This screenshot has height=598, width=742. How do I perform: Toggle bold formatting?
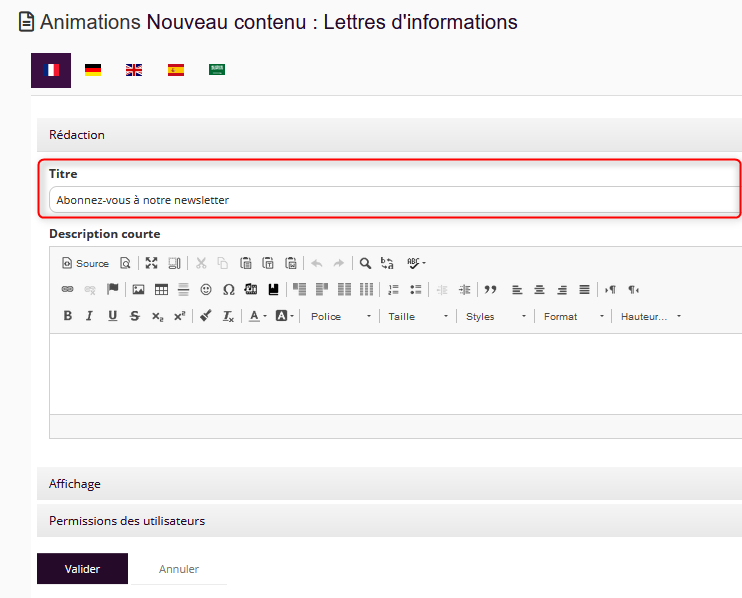(x=68, y=316)
